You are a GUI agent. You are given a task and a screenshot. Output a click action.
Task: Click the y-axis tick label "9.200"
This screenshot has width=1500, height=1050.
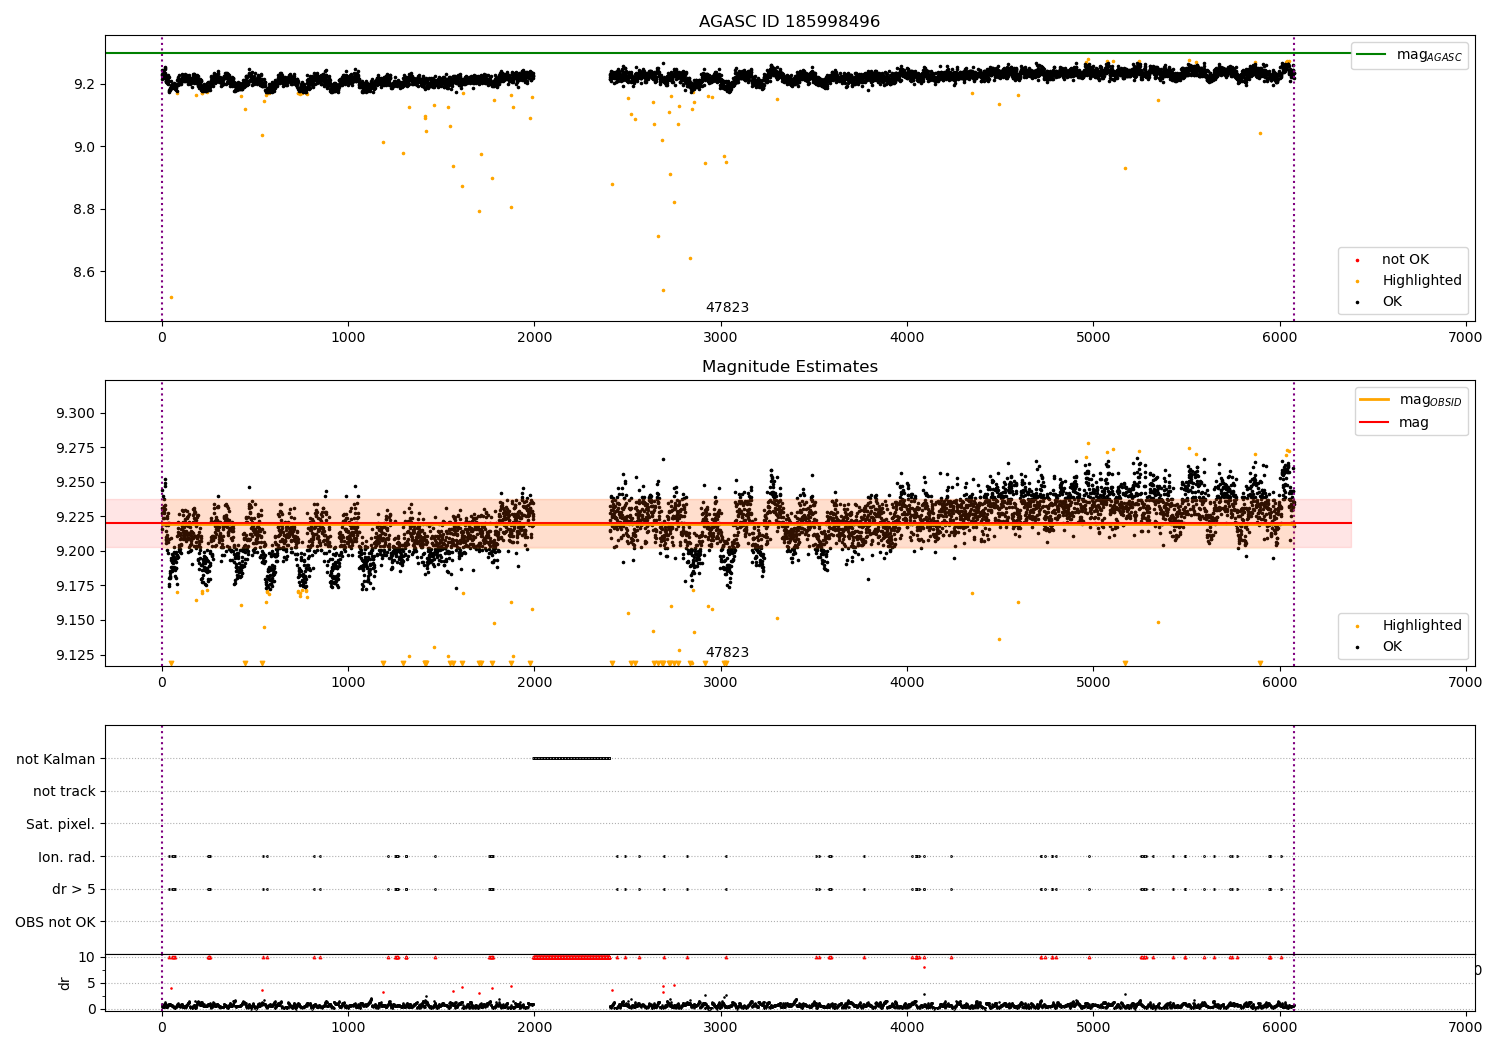coord(76,552)
